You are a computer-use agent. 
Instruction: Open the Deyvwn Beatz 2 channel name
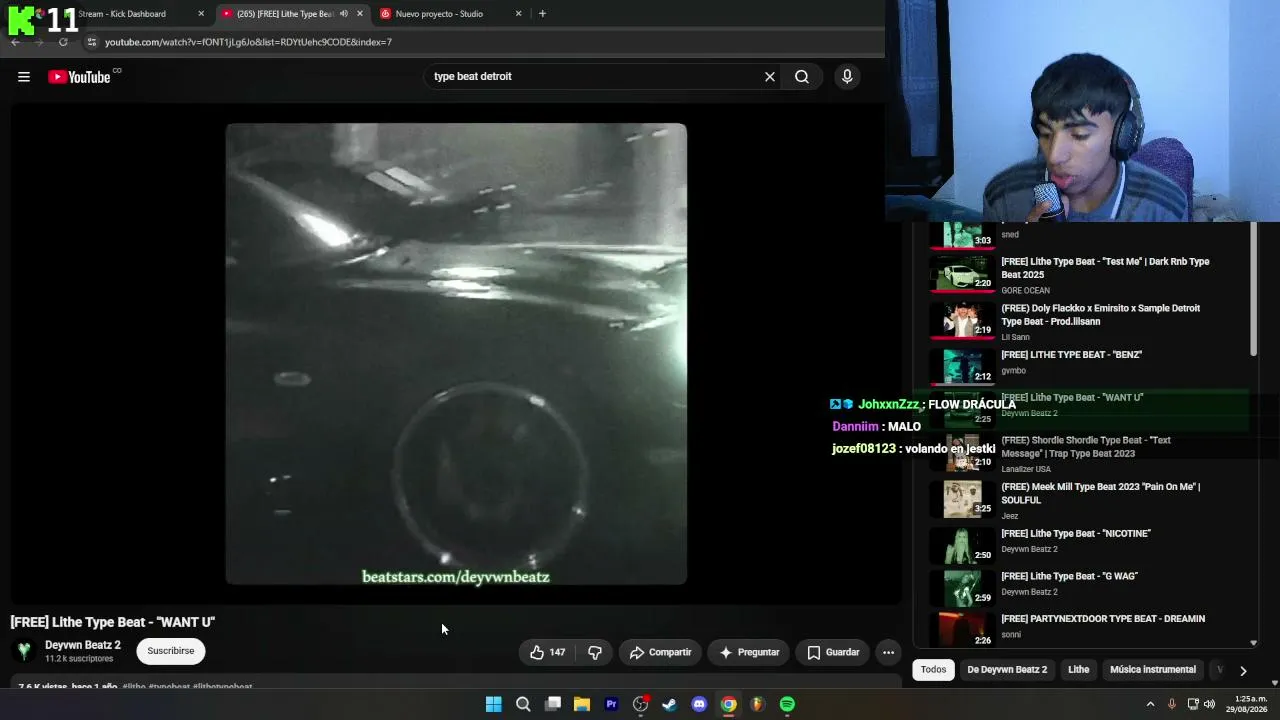[83, 645]
